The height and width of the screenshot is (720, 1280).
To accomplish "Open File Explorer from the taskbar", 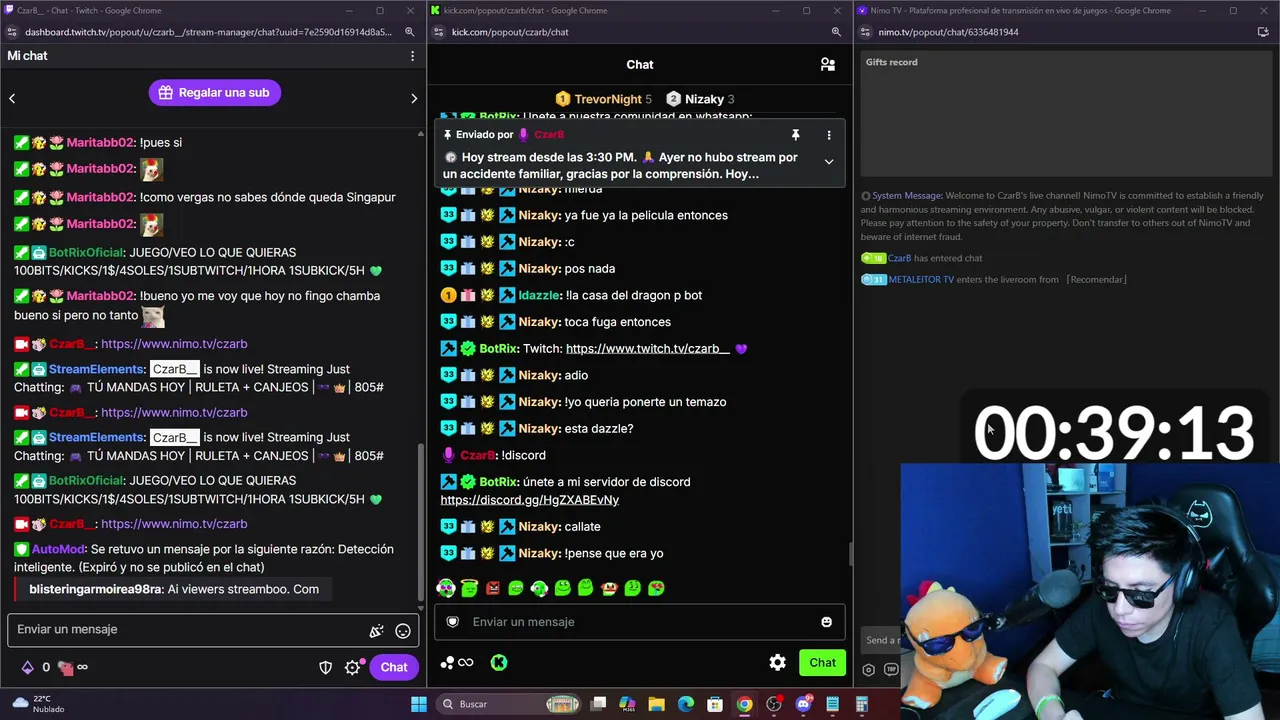I will pos(656,704).
